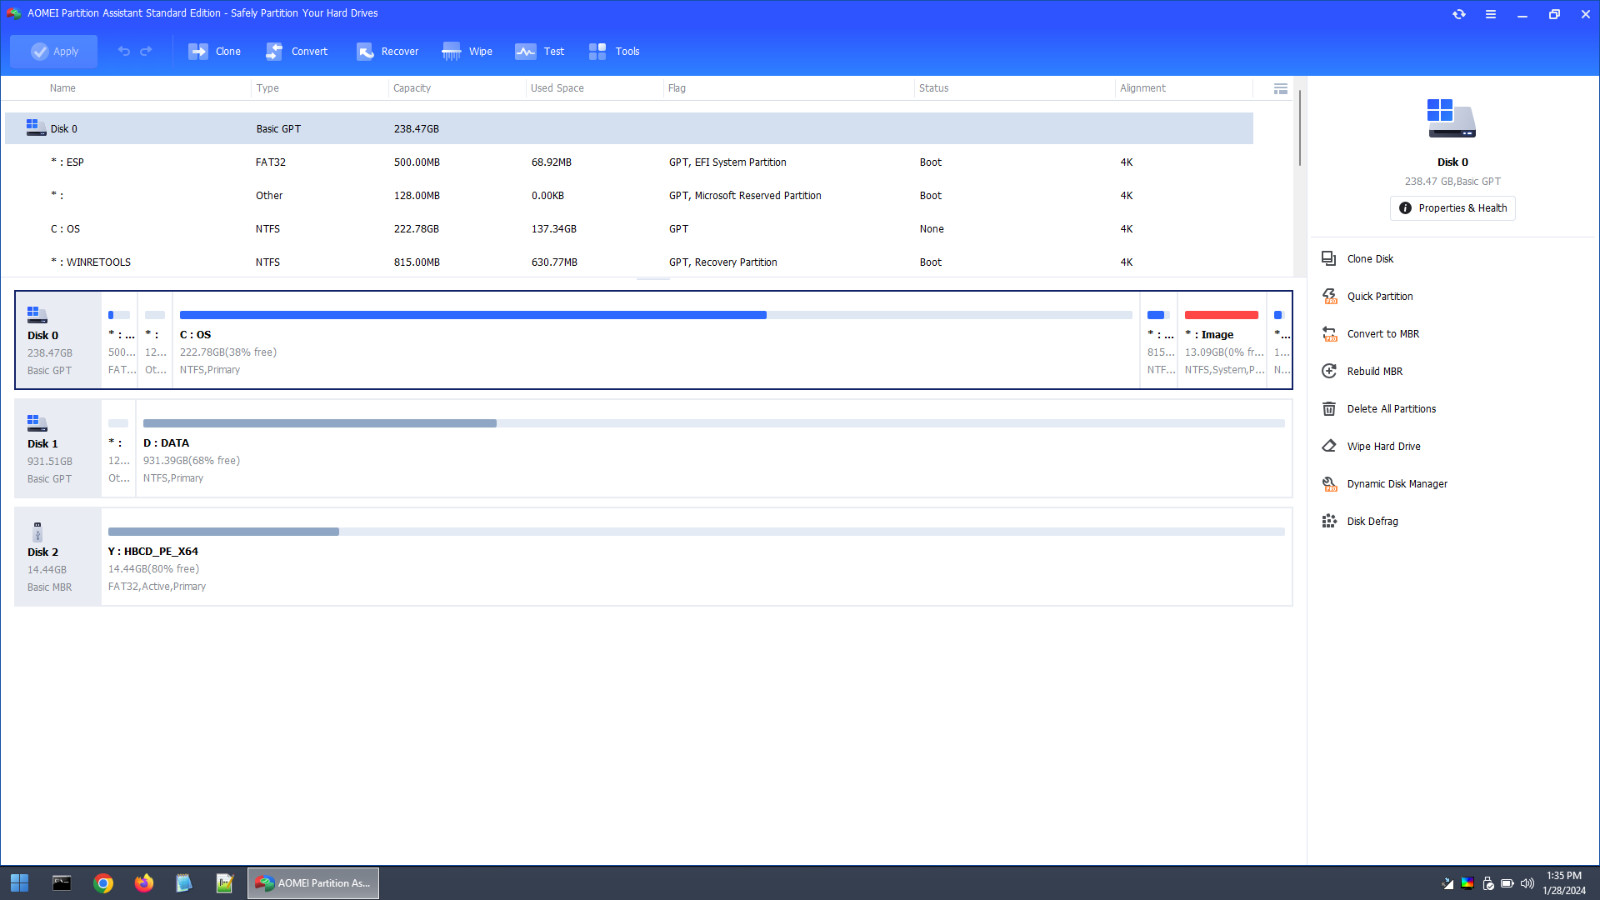Select Quick Partition in the sidebar
Image resolution: width=1600 pixels, height=900 pixels.
tap(1380, 296)
